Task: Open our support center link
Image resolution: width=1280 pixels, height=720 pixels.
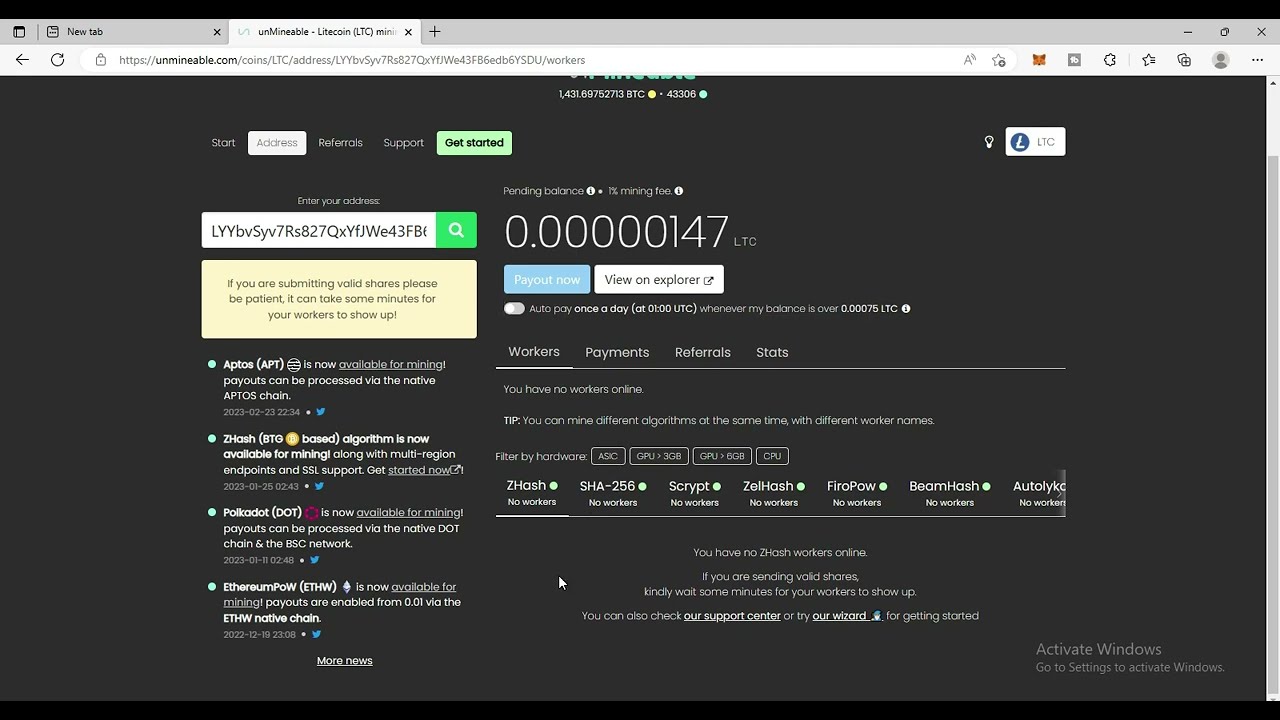Action: coord(732,616)
